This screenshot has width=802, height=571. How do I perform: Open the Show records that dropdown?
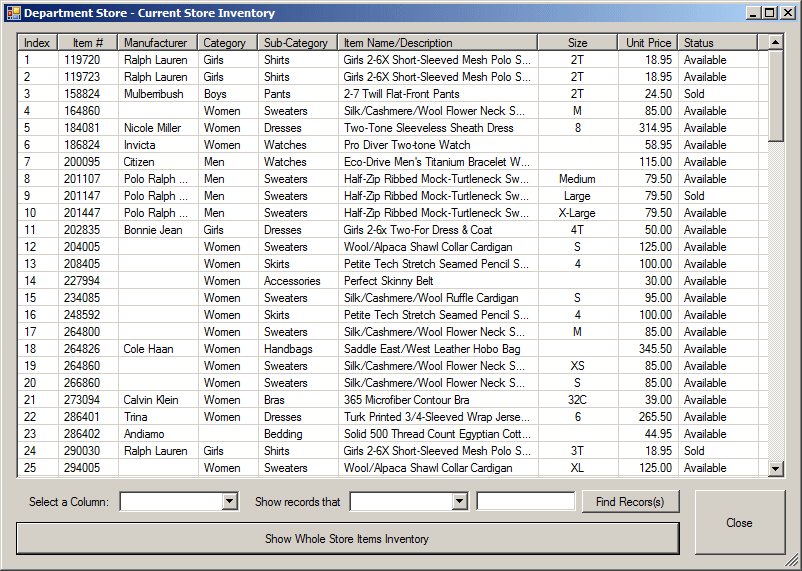tap(460, 501)
